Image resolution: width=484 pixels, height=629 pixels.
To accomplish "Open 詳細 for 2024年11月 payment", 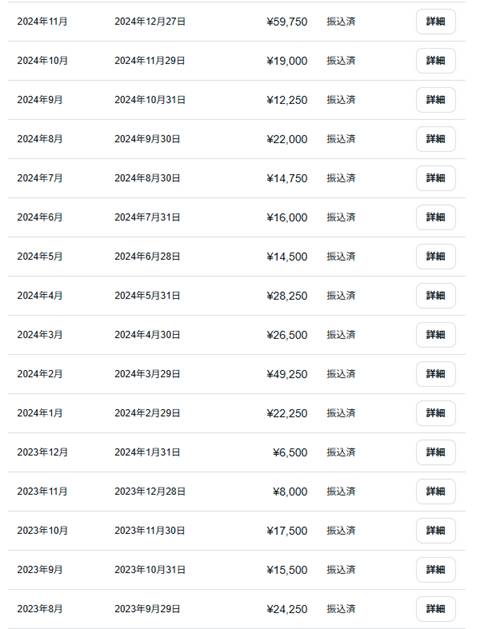I will tap(435, 22).
